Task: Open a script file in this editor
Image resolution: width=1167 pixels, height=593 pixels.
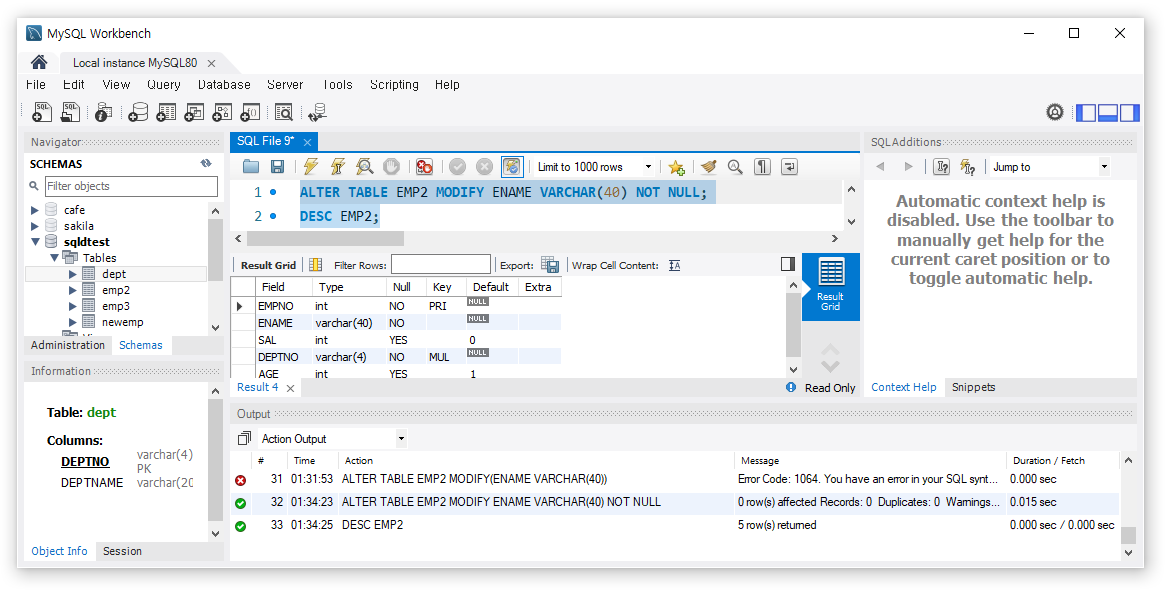Action: pyautogui.click(x=251, y=167)
